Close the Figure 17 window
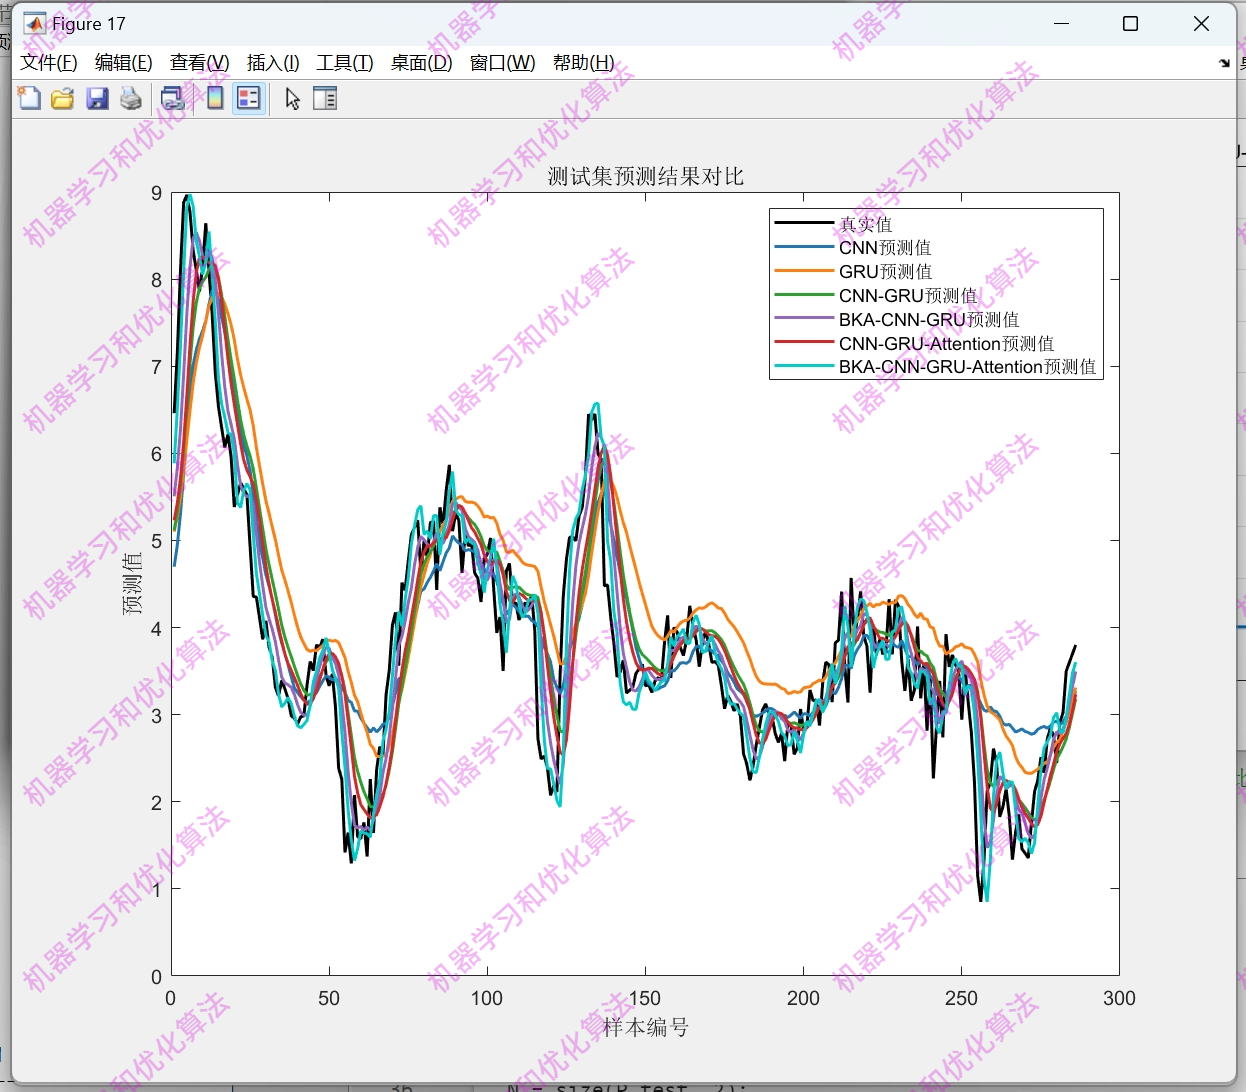The image size is (1246, 1092). 1202,24
